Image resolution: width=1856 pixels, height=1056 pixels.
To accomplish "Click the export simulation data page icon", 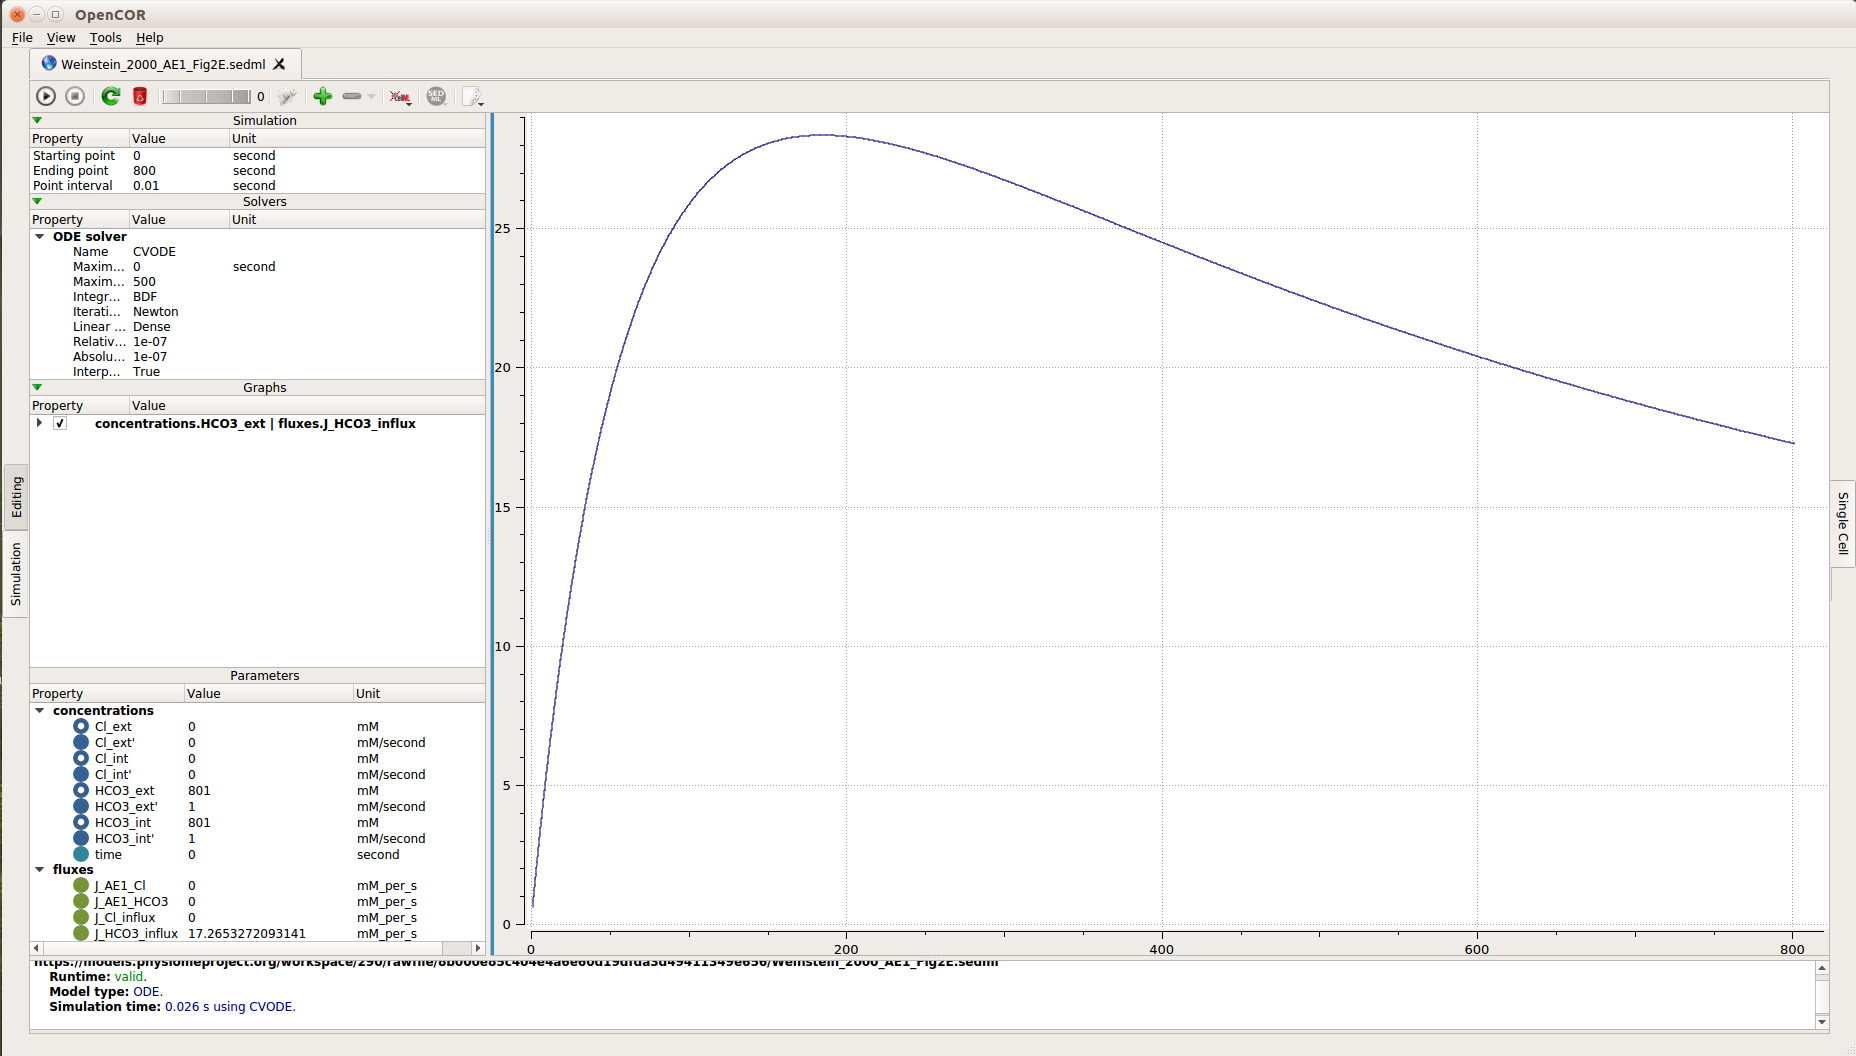I will click(472, 96).
